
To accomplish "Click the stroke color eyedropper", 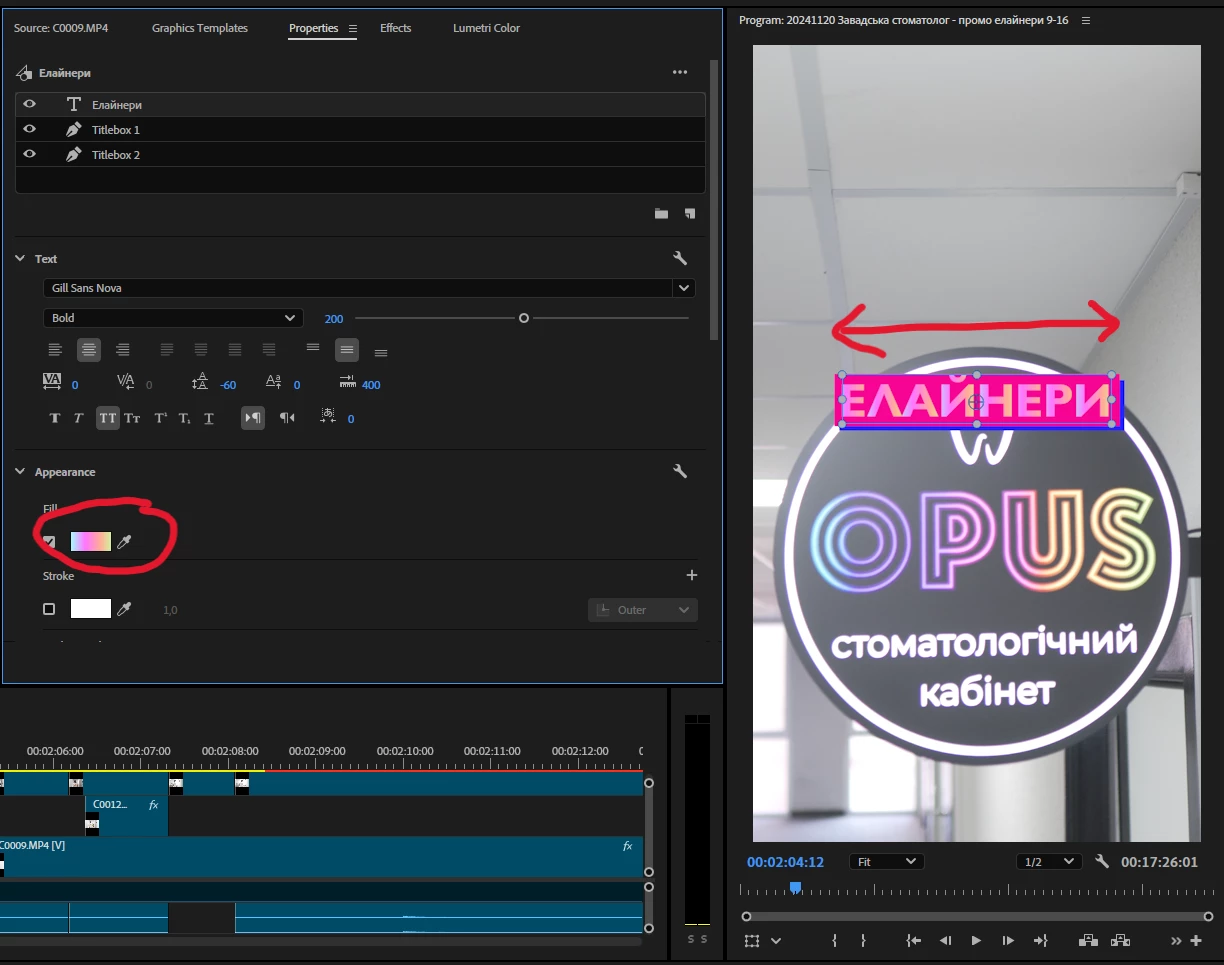I will coord(124,609).
